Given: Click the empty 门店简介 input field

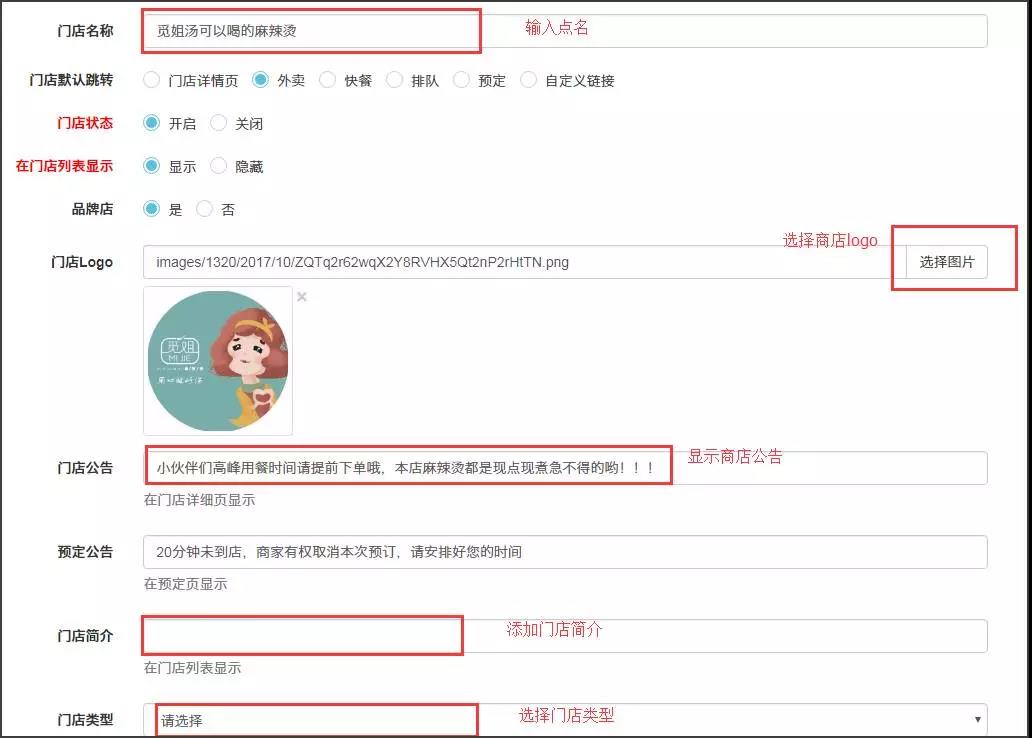Looking at the screenshot, I should 565,636.
